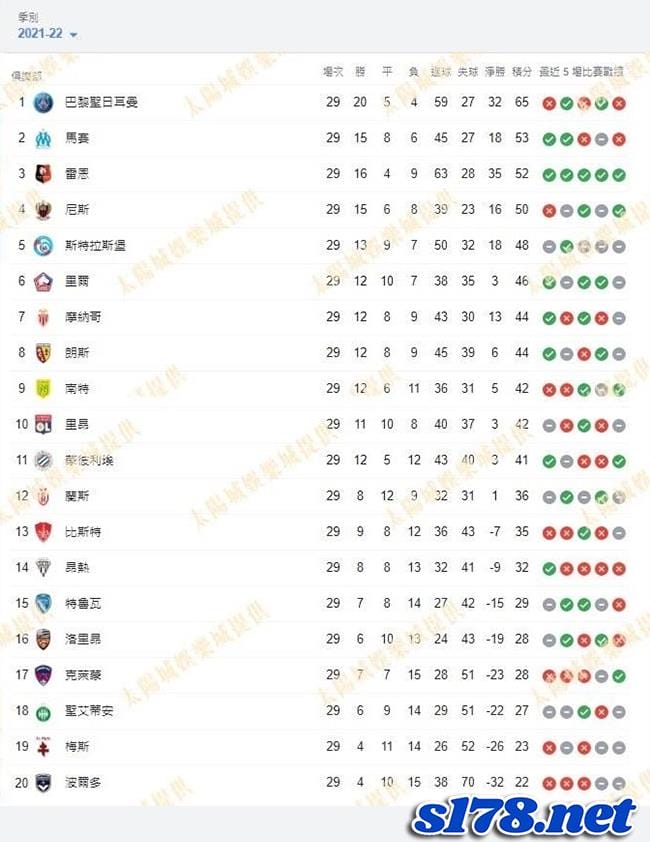Click the s178.net logo watermark

click(x=524, y=819)
